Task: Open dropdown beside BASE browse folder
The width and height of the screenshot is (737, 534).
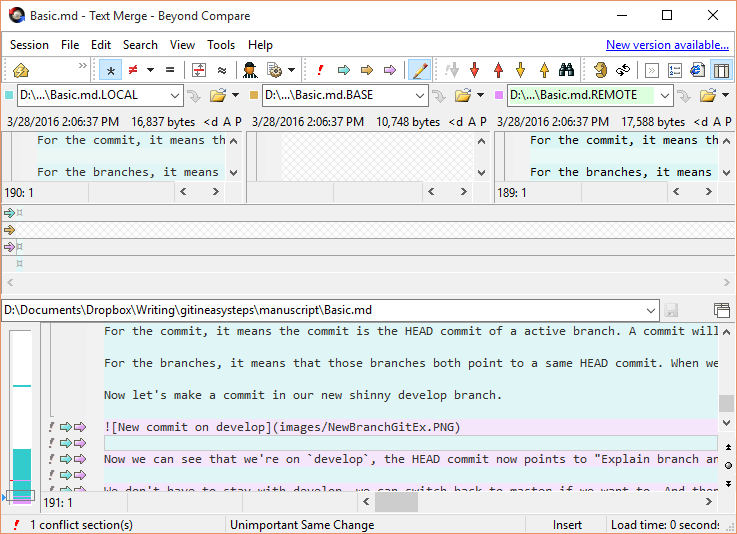Action: [480, 95]
